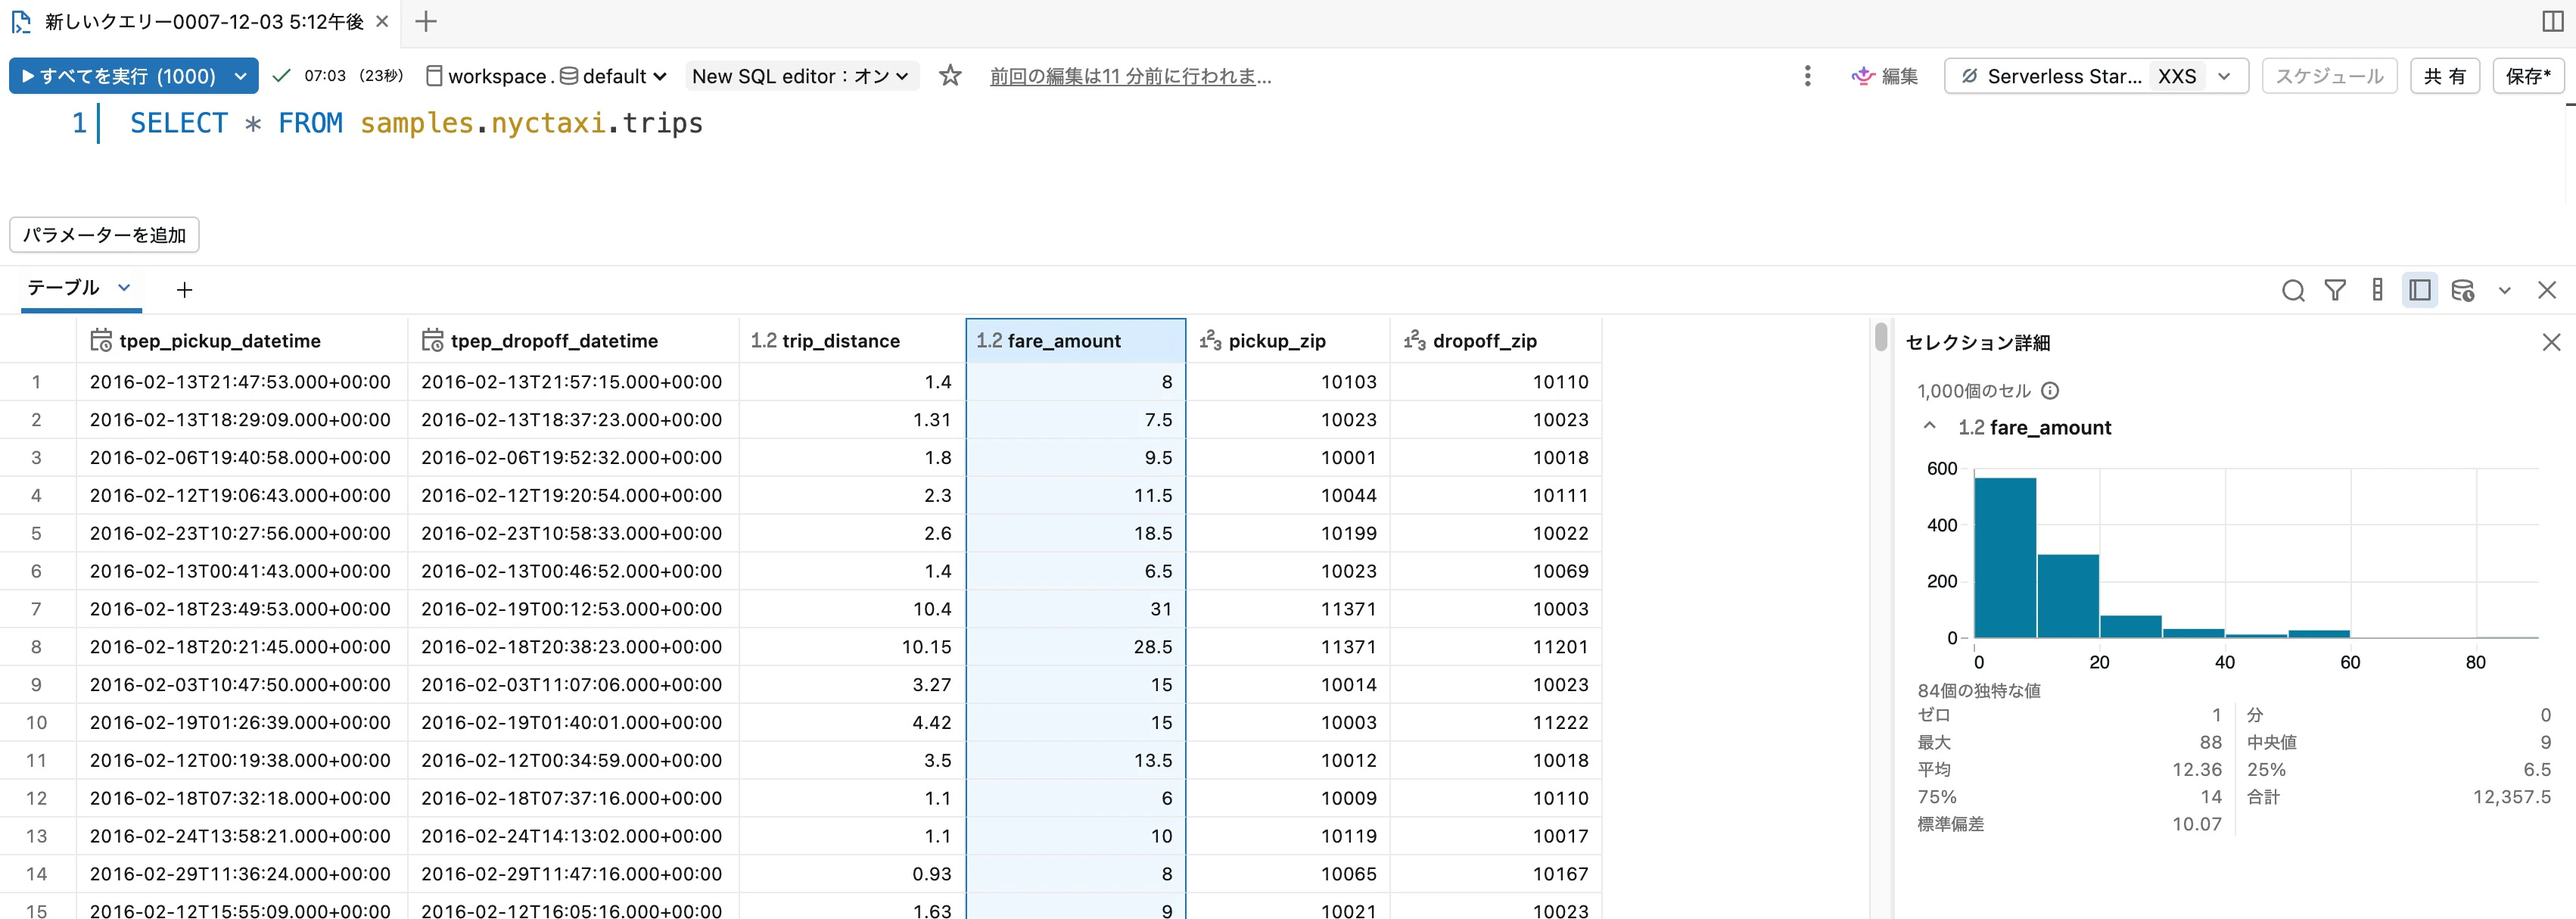
Task: Select the fare_amount column header
Action: (x=1076, y=341)
